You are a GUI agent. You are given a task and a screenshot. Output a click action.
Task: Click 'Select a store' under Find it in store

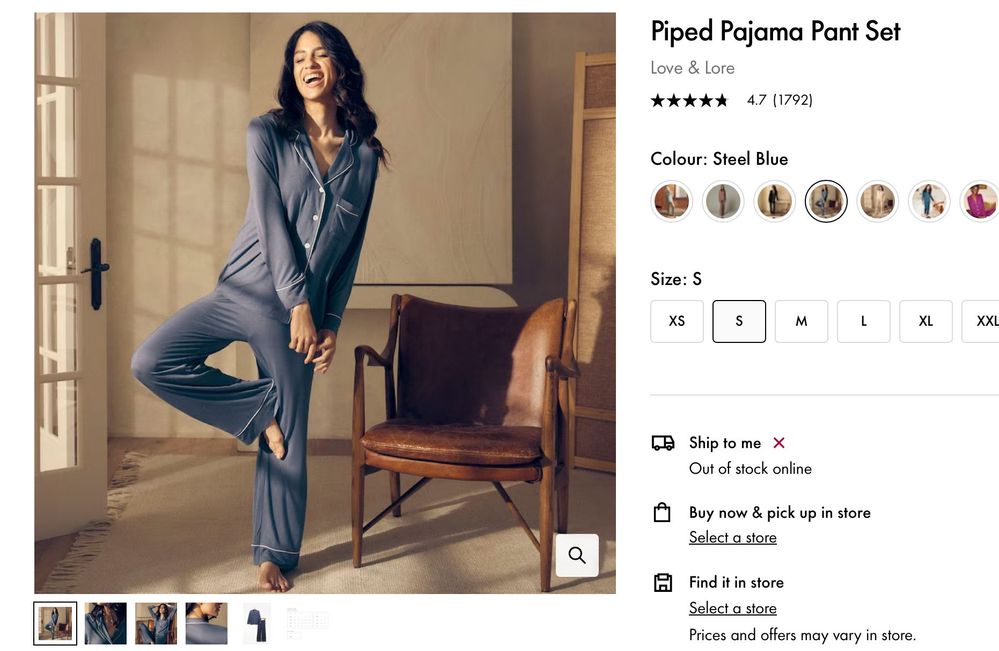coord(732,608)
